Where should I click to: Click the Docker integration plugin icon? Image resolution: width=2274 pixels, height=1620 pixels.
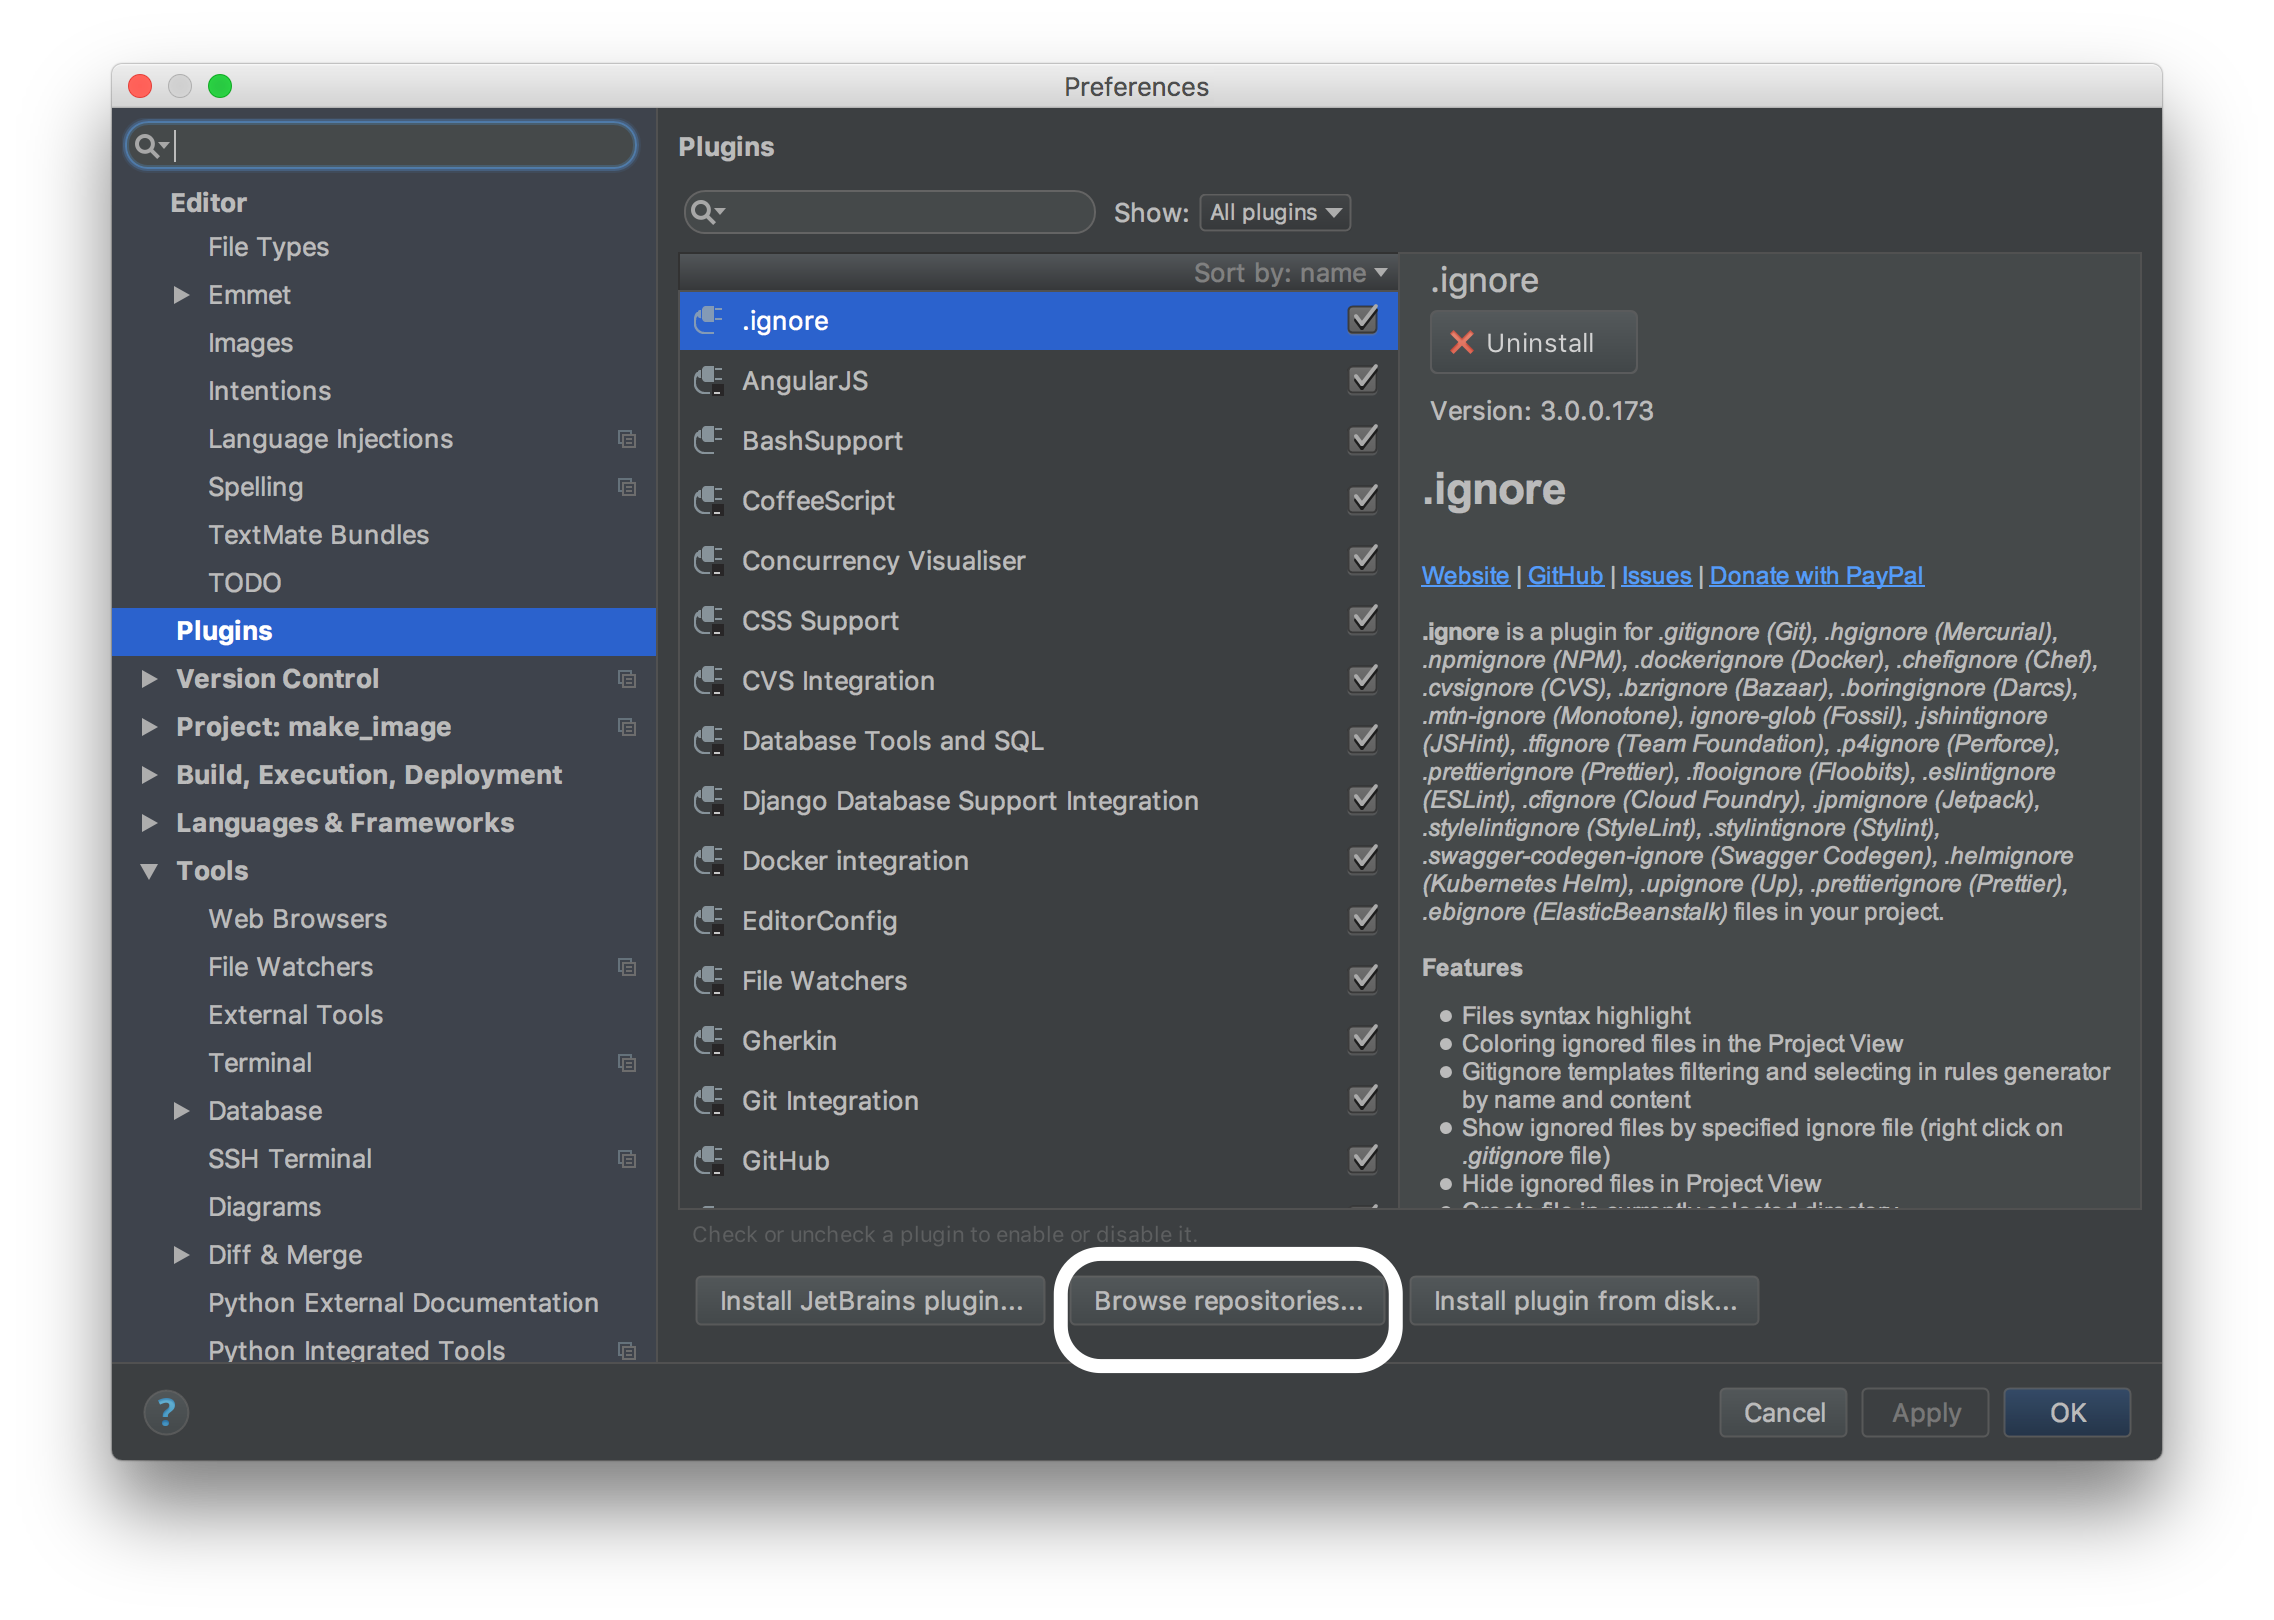pos(709,860)
